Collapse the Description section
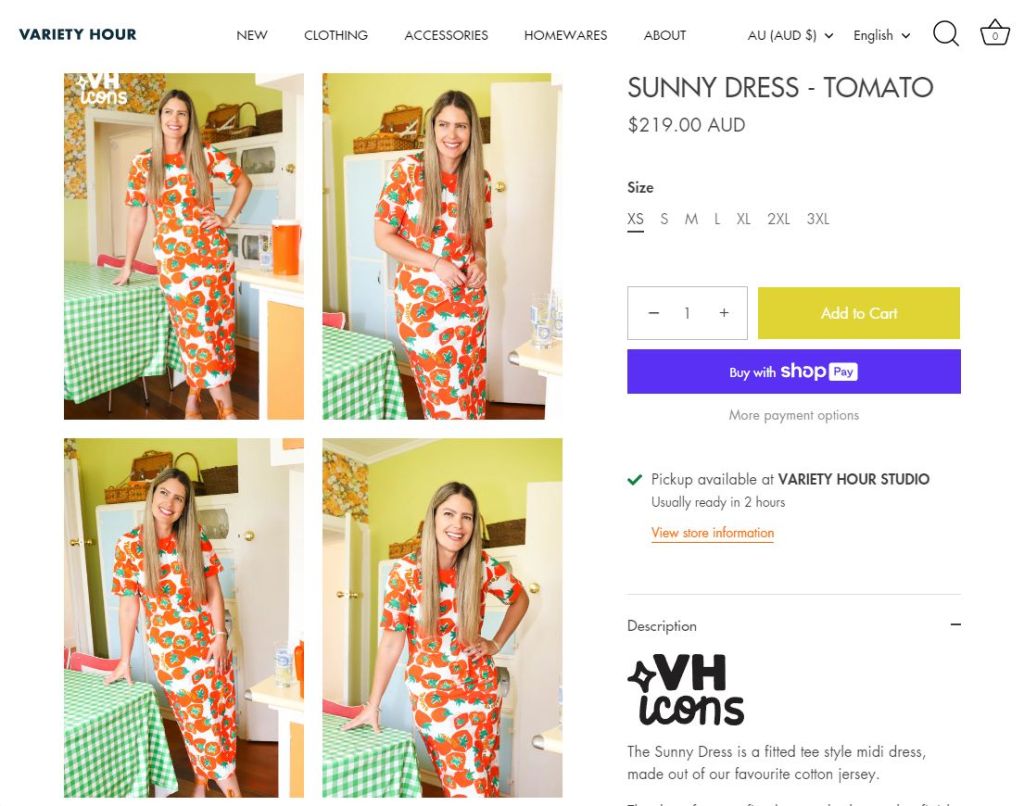1024x806 pixels. 955,625
